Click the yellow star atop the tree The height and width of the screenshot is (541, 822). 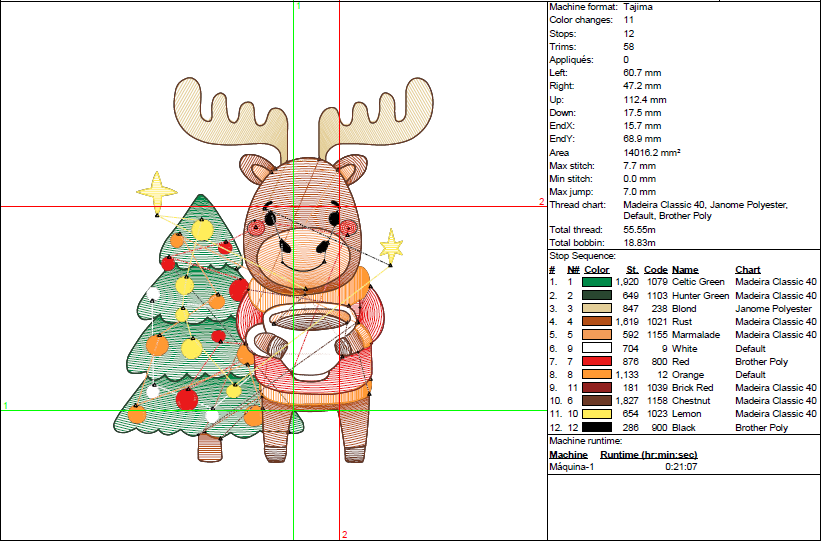[x=157, y=188]
